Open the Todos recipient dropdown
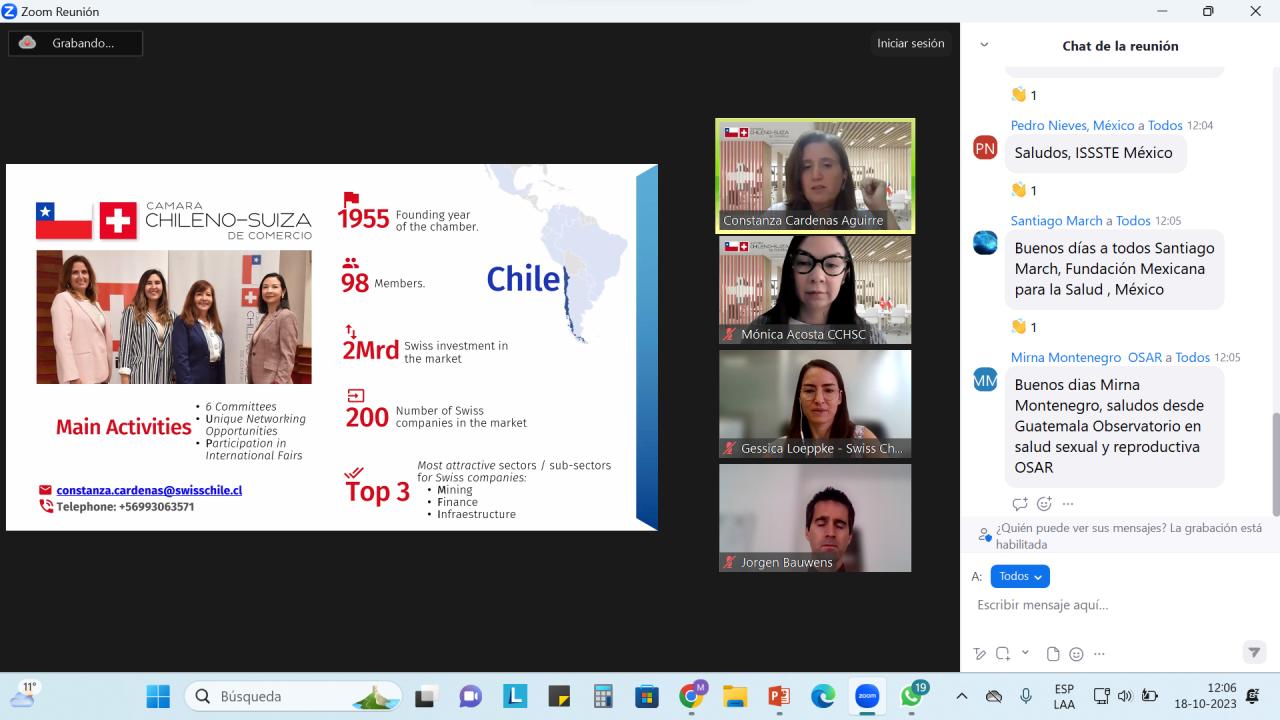Viewport: 1280px width, 720px height. click(x=1020, y=576)
